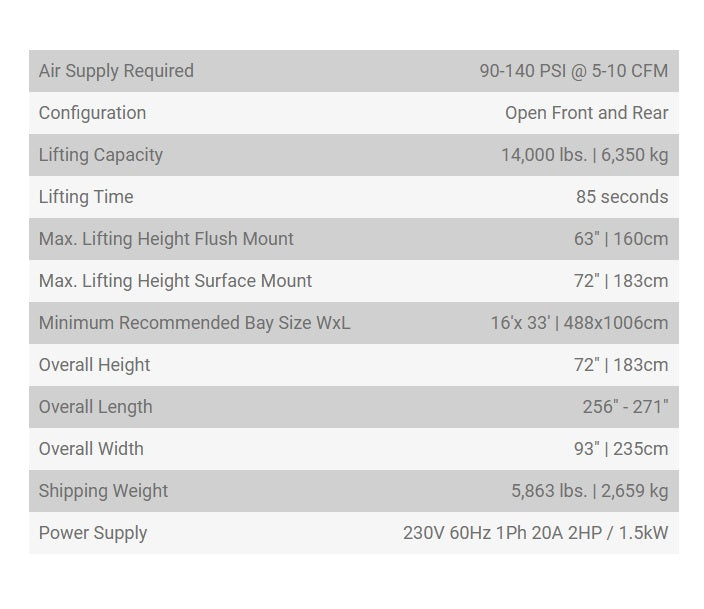Click Minimum Recommended Bay Size WxL label
This screenshot has height=609, width=704.
[x=194, y=323]
